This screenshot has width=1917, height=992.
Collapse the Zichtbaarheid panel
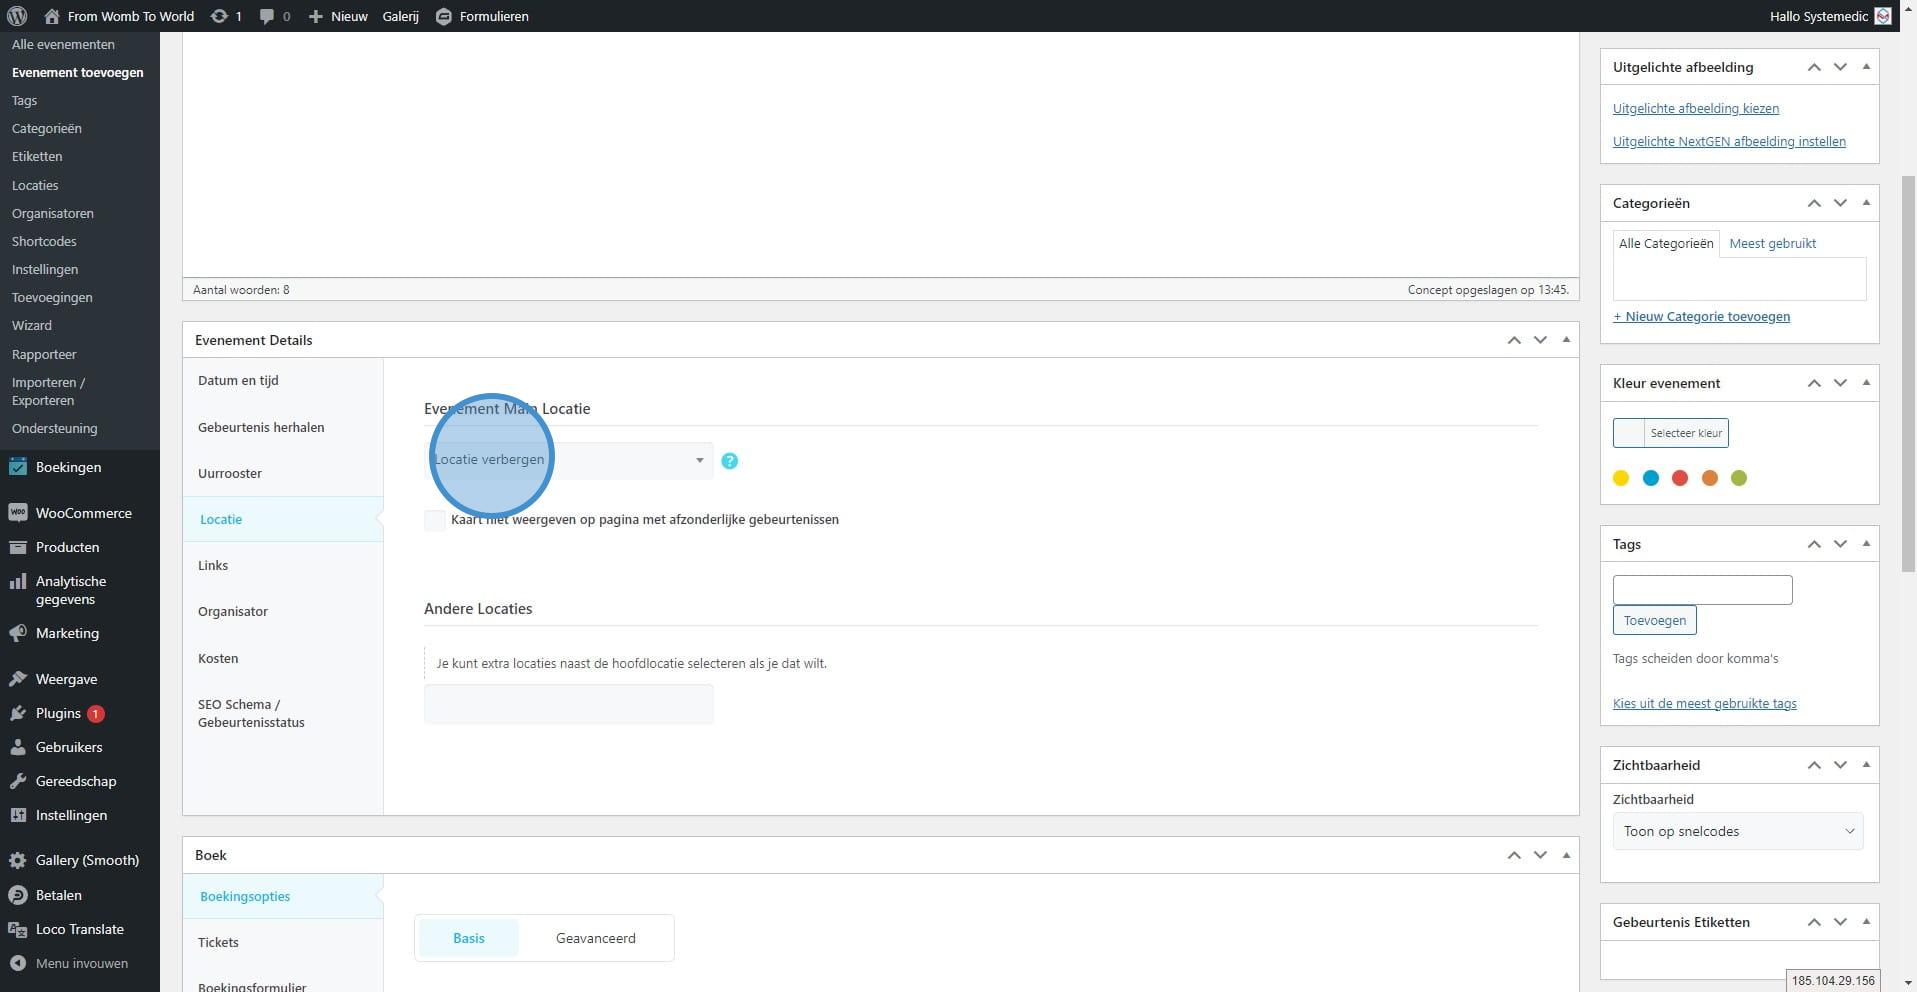[1866, 765]
